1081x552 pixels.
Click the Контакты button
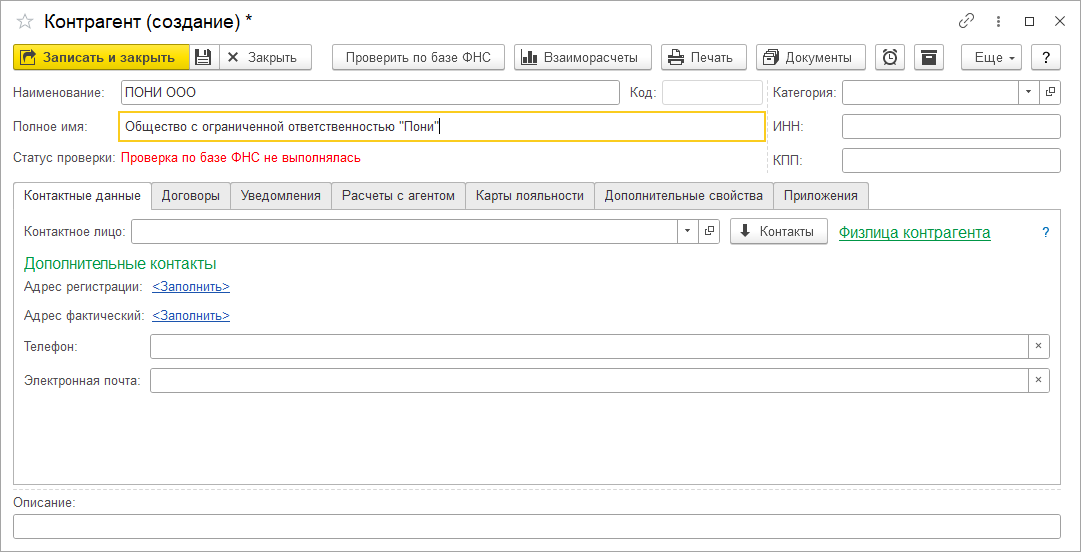coord(778,232)
